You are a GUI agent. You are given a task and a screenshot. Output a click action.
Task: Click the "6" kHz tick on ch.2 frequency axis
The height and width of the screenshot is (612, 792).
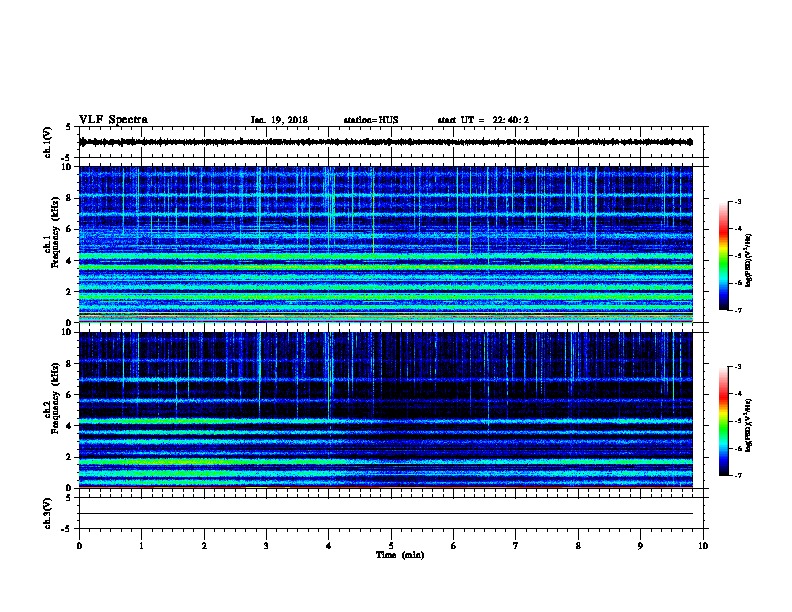pyautogui.click(x=69, y=394)
